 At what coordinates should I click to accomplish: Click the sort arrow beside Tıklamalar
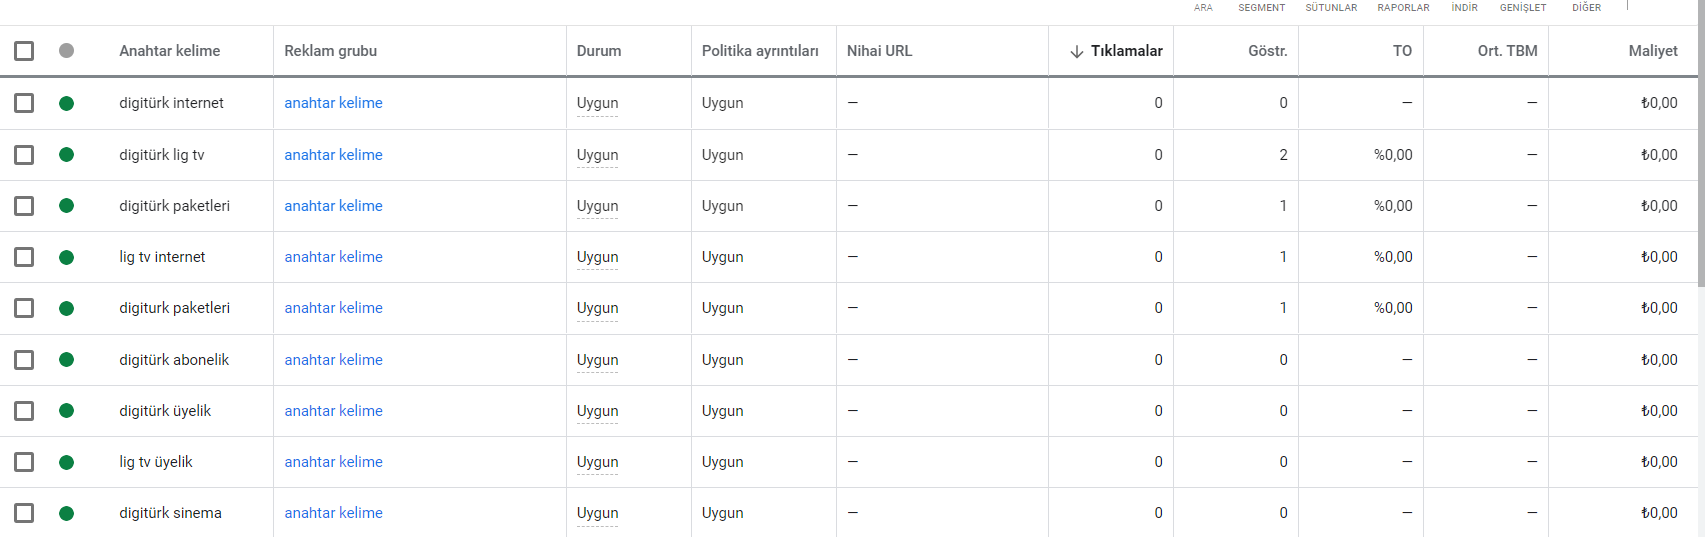pyautogui.click(x=1077, y=51)
